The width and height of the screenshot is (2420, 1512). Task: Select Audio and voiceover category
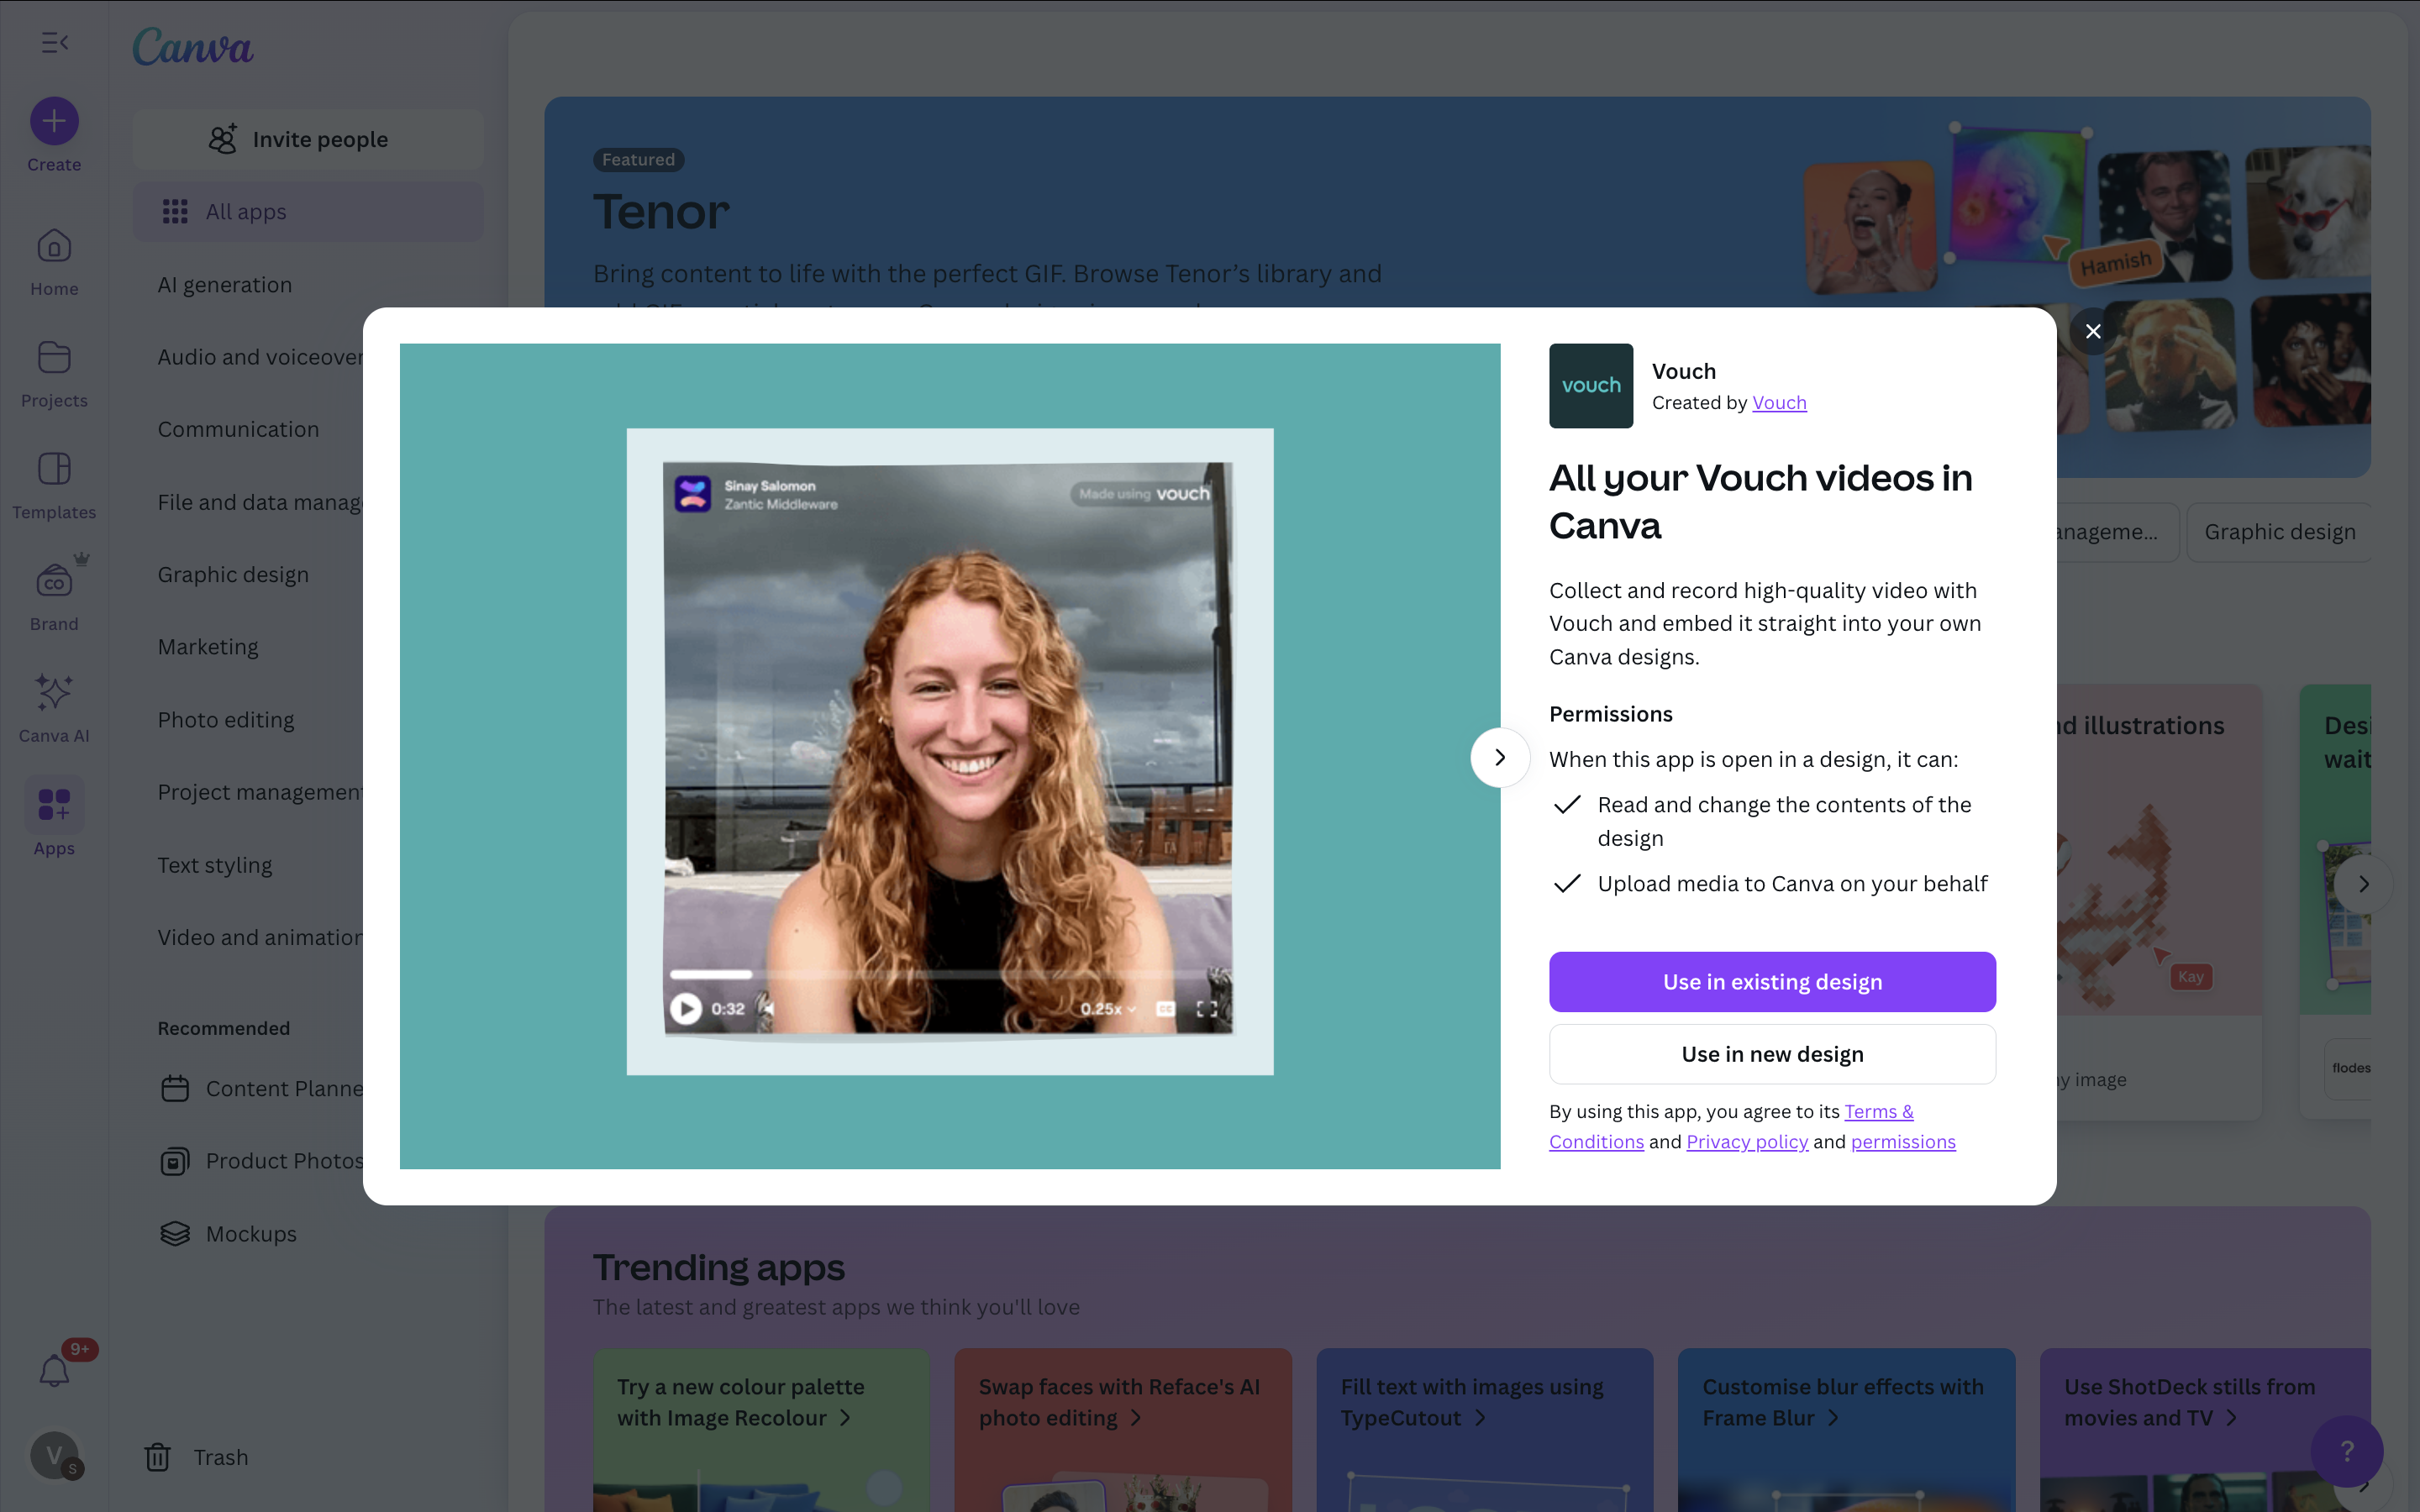pyautogui.click(x=260, y=357)
